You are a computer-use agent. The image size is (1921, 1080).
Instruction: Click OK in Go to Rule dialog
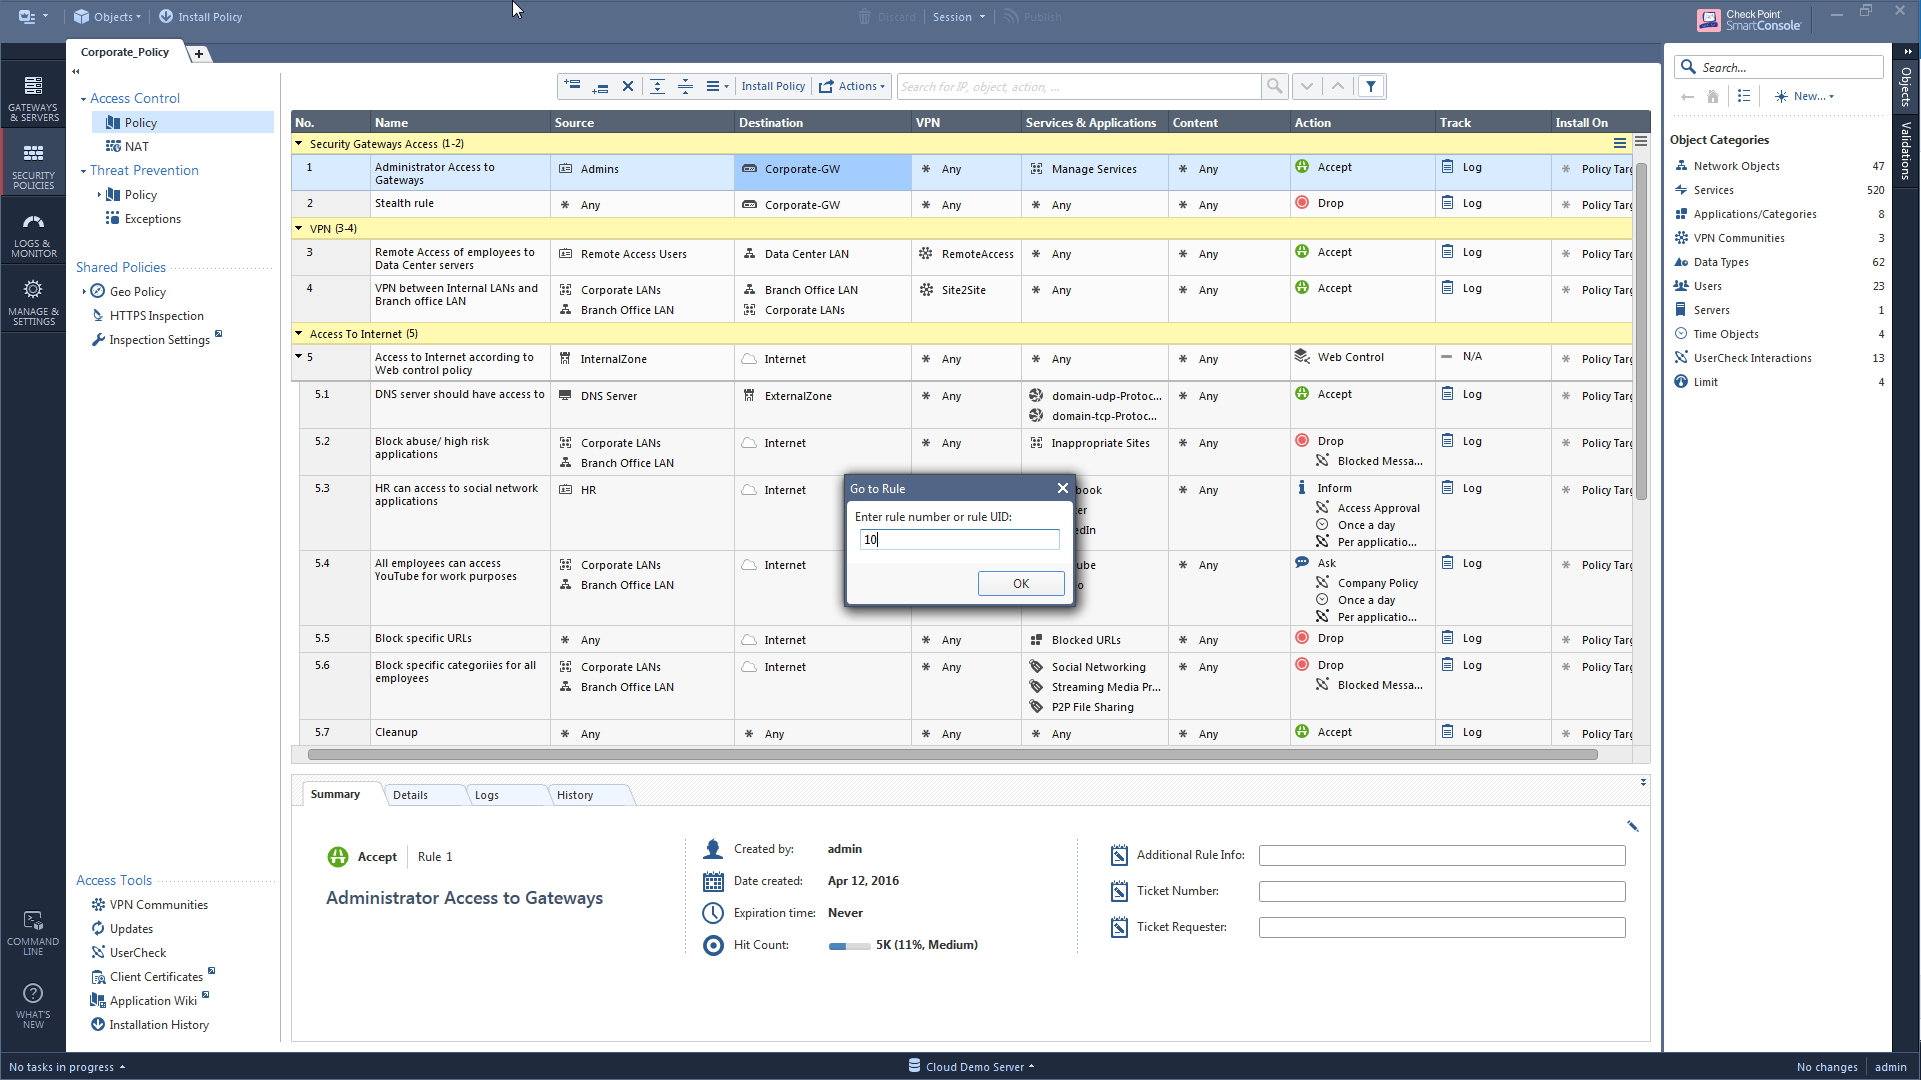(x=1021, y=584)
